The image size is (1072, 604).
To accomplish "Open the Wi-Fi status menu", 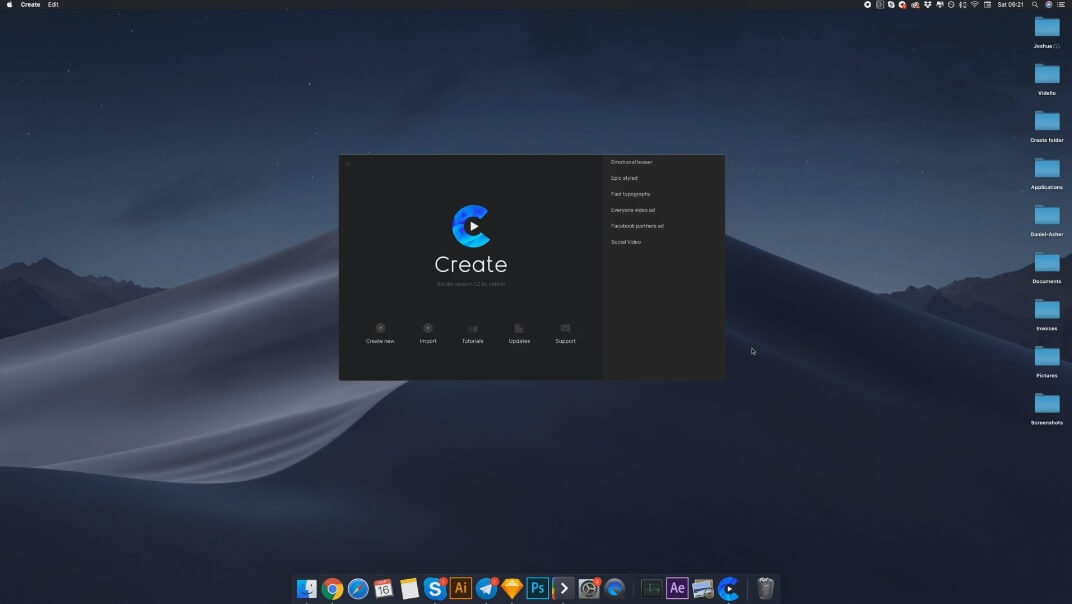I will point(974,4).
